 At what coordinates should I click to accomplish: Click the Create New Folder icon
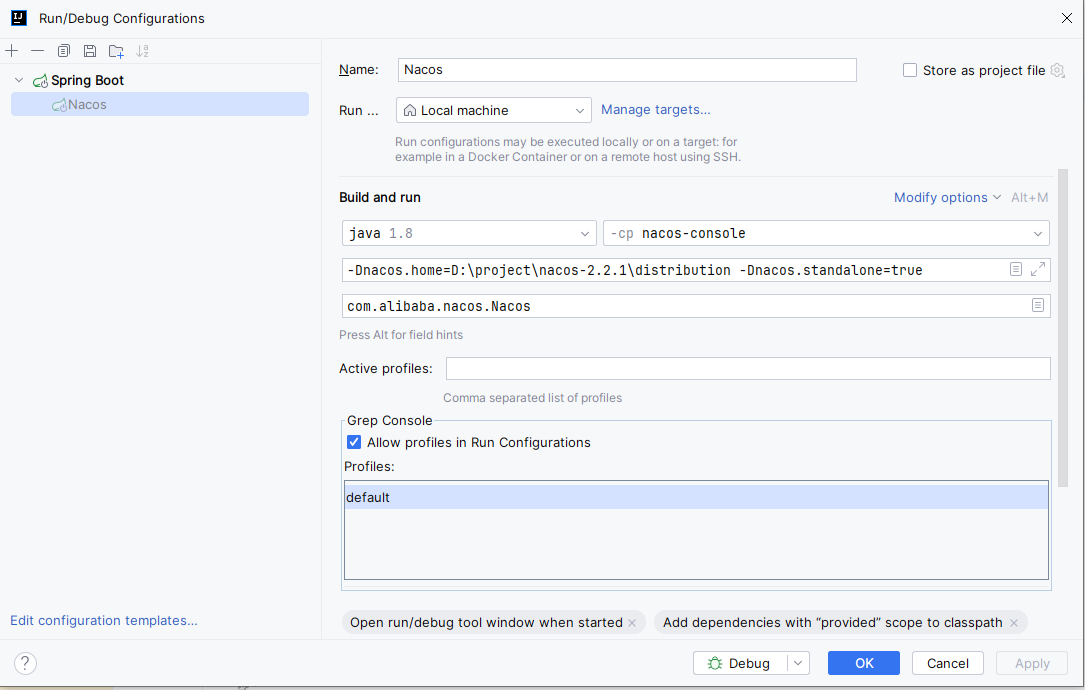click(x=116, y=51)
